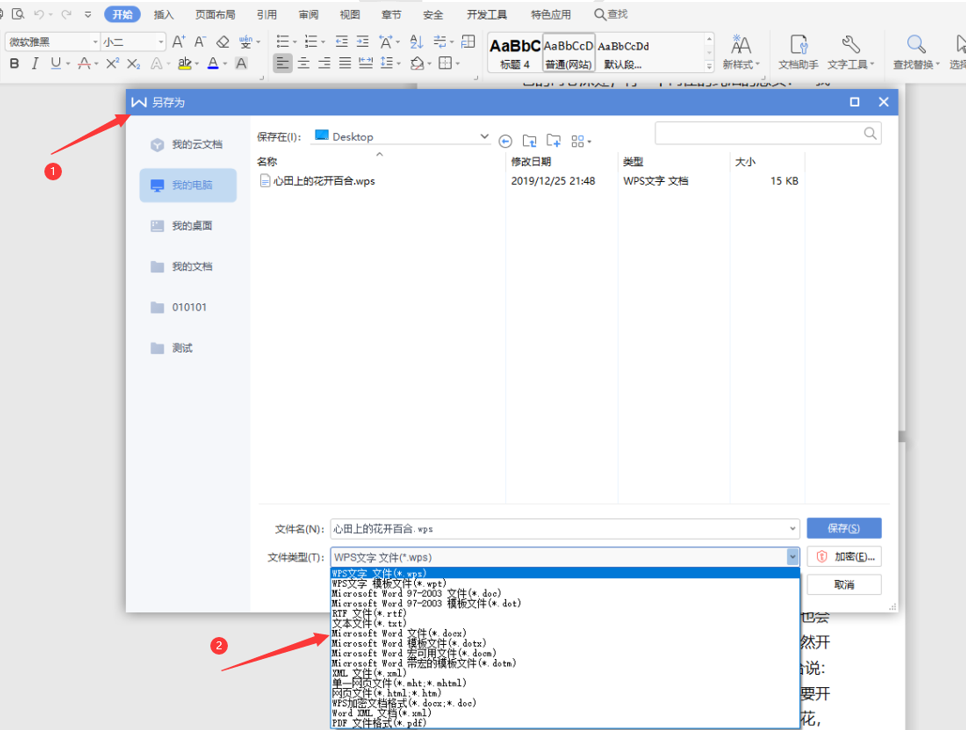
Task: Click the print preview icon in quick access bar
Action: tap(18, 14)
